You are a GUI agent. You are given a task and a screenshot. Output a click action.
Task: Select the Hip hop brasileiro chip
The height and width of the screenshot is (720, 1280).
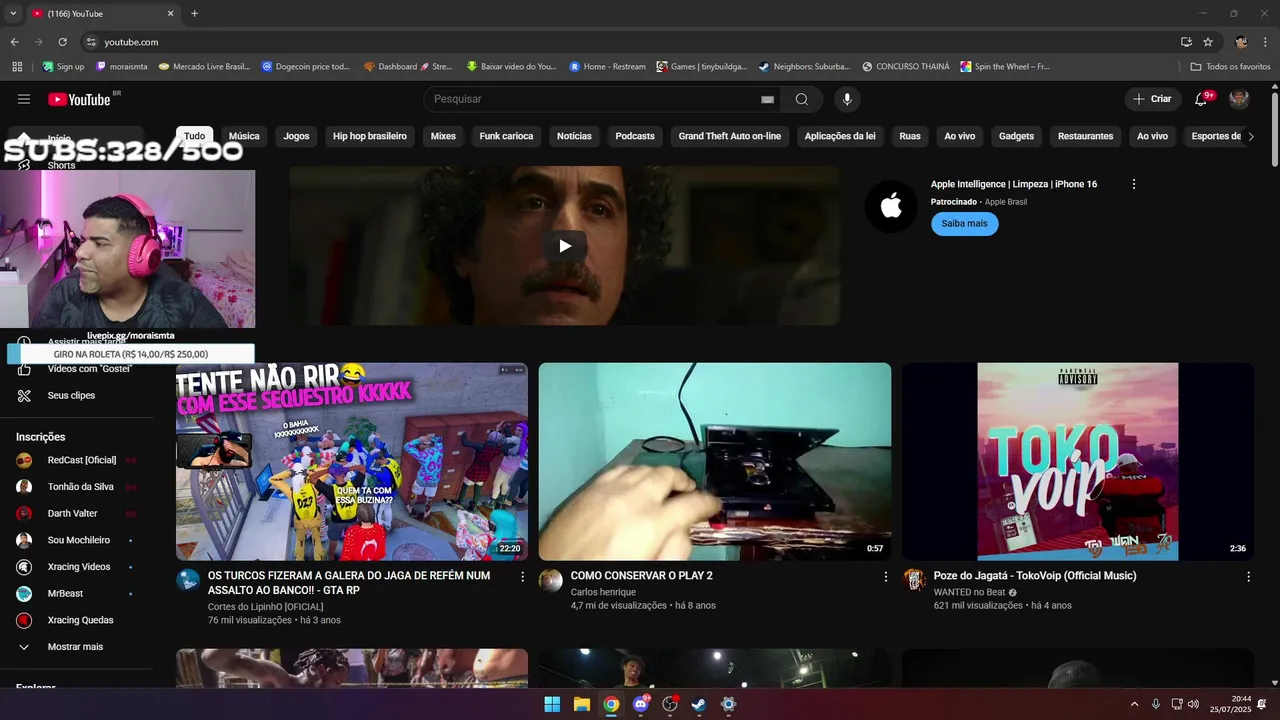370,136
